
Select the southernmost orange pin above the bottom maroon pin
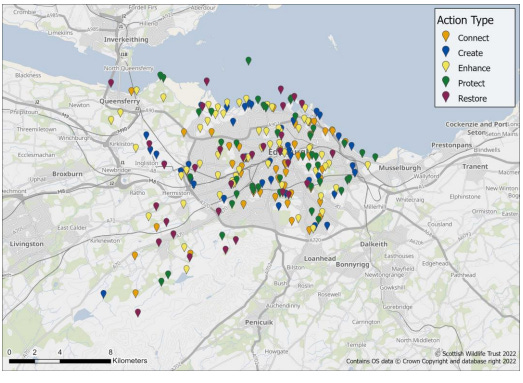click(x=135, y=293)
